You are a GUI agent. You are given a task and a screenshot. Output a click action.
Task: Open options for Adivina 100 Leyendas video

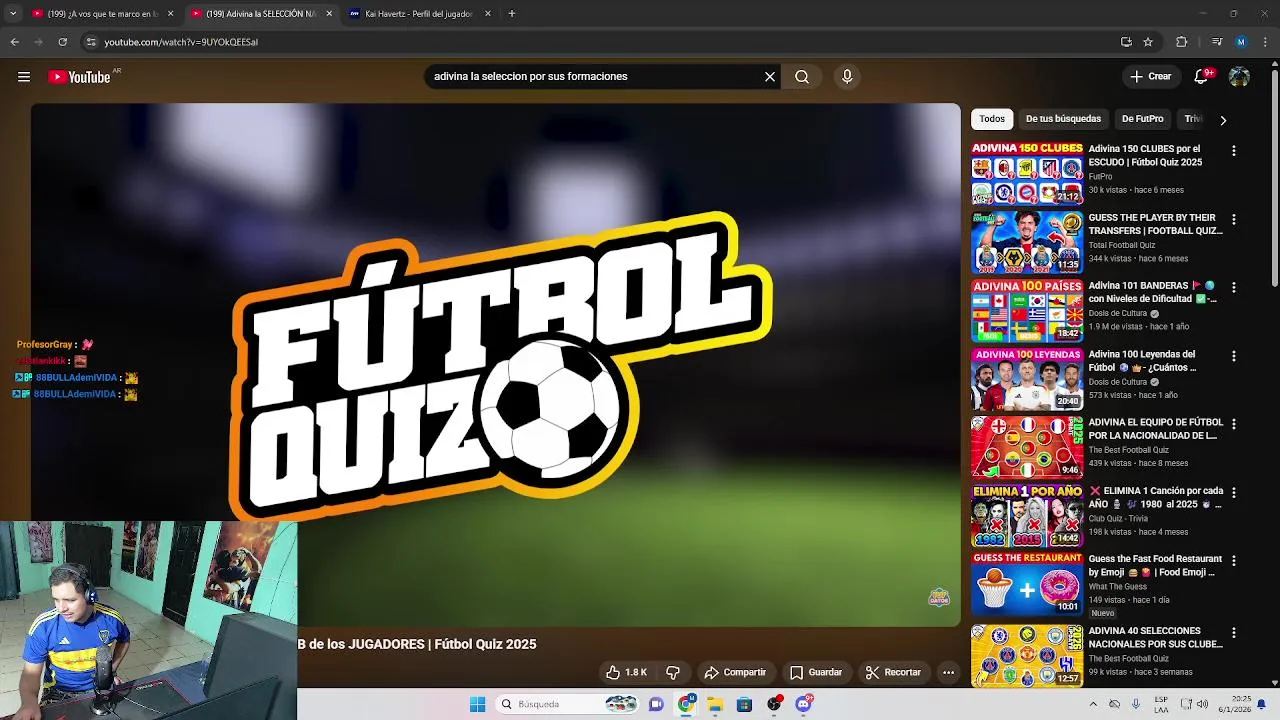pos(1233,356)
